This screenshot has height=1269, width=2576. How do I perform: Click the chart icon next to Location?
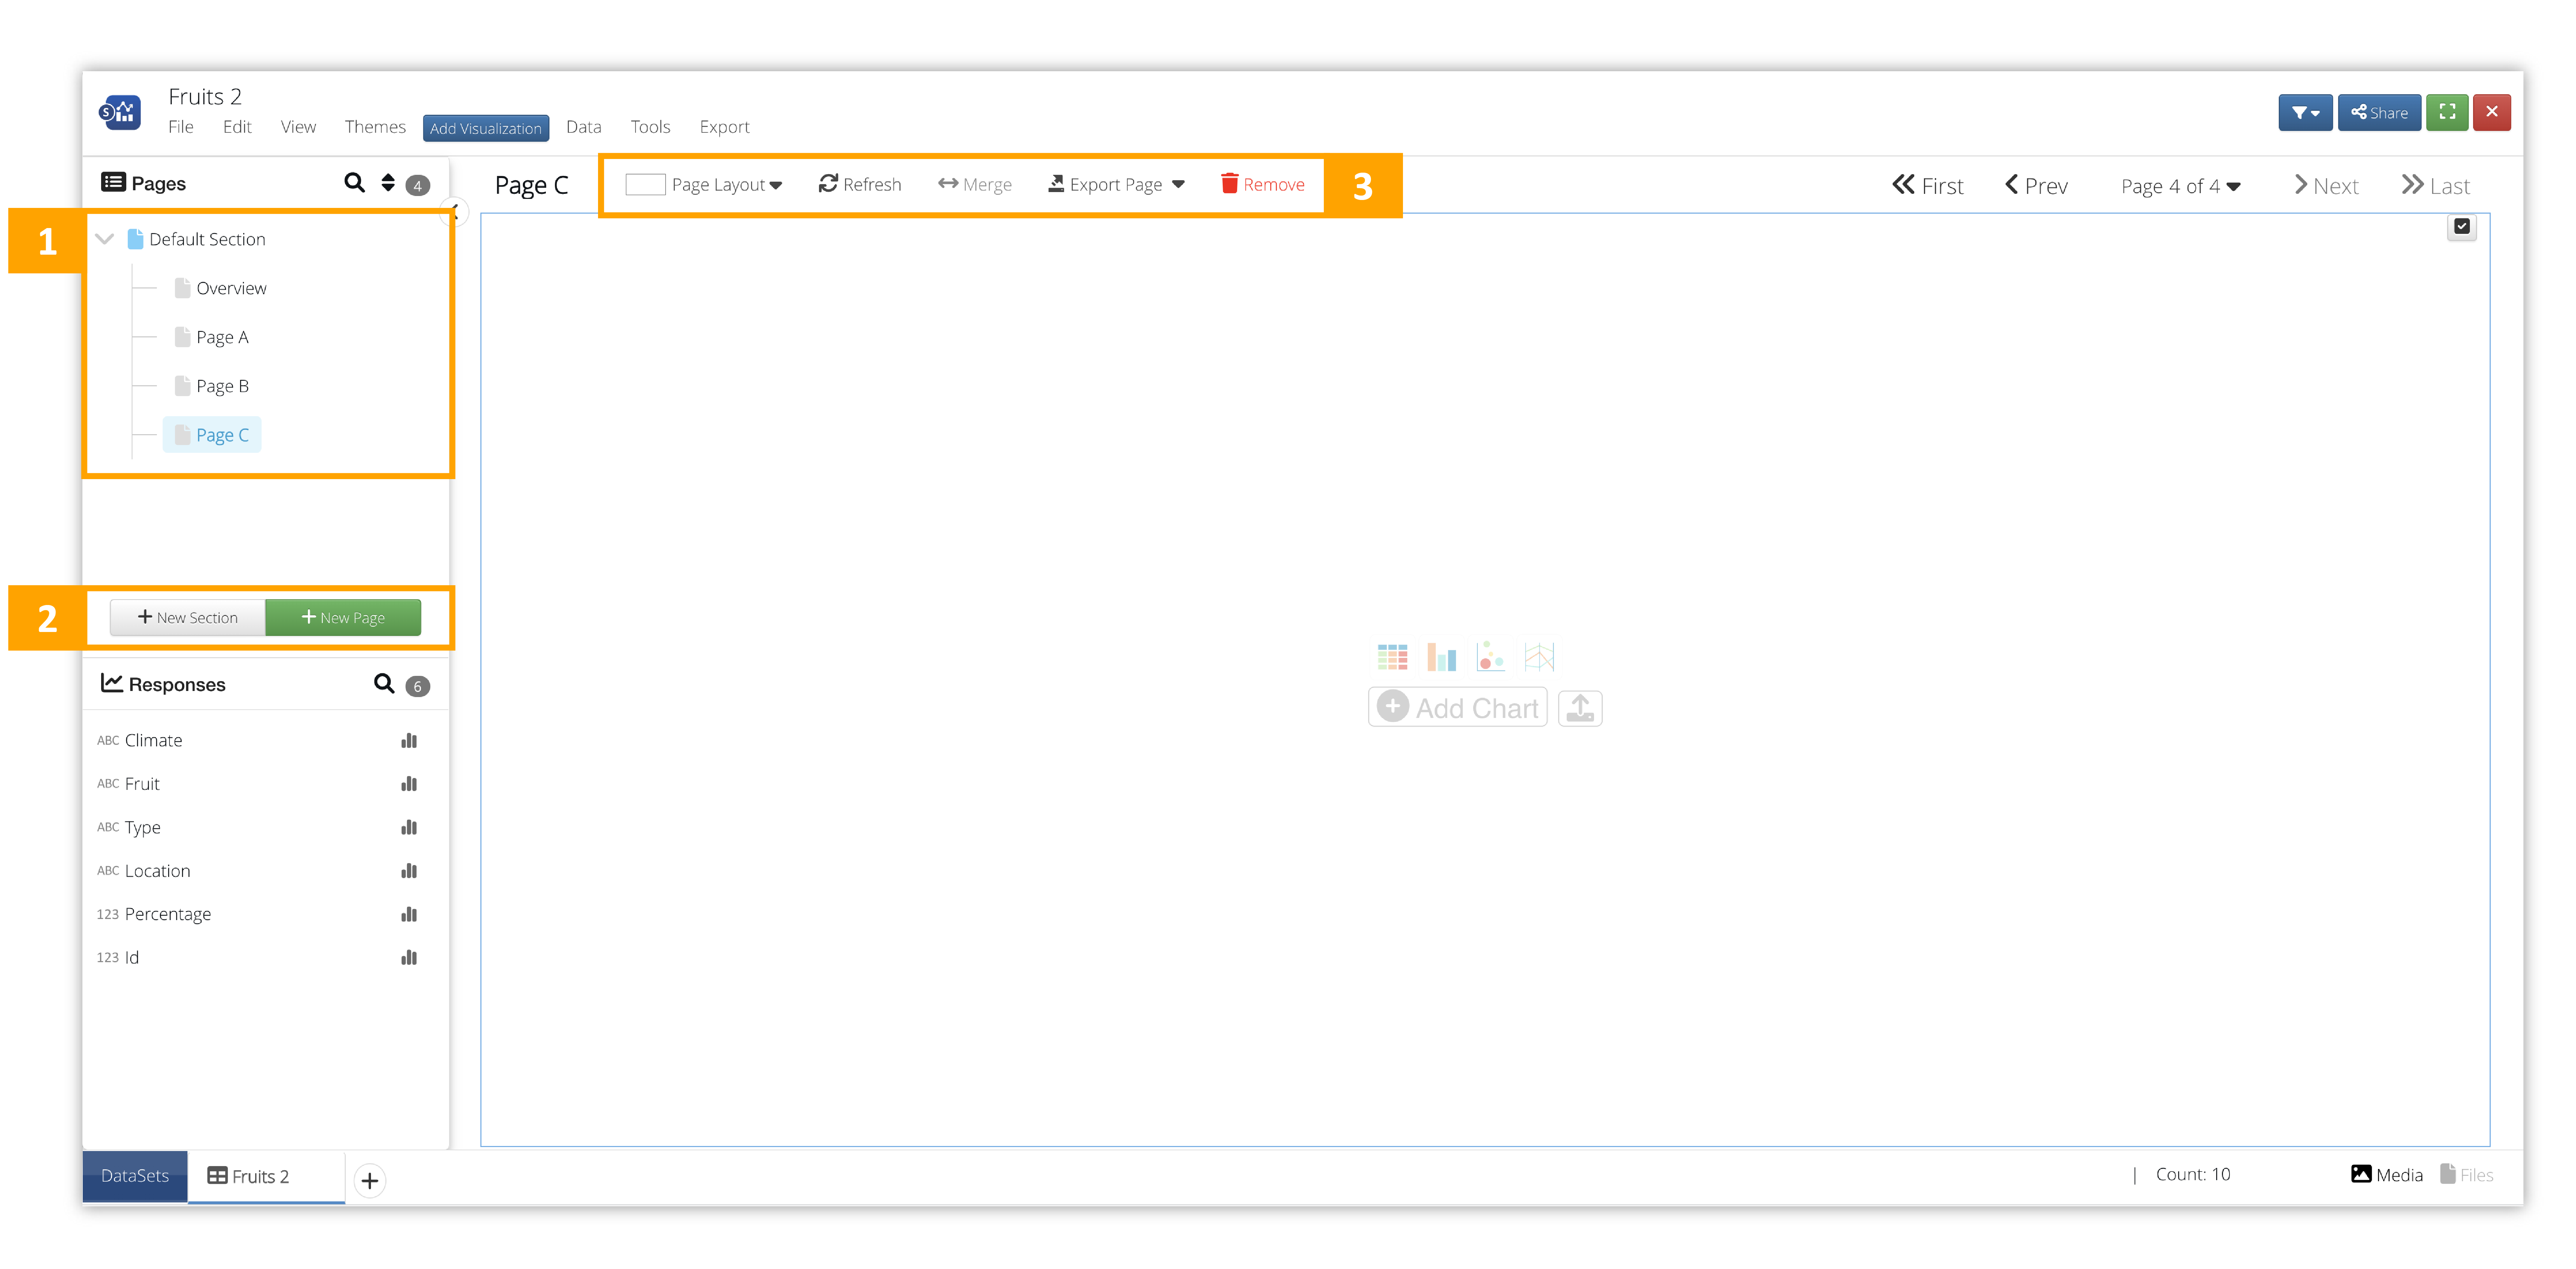pos(409,871)
